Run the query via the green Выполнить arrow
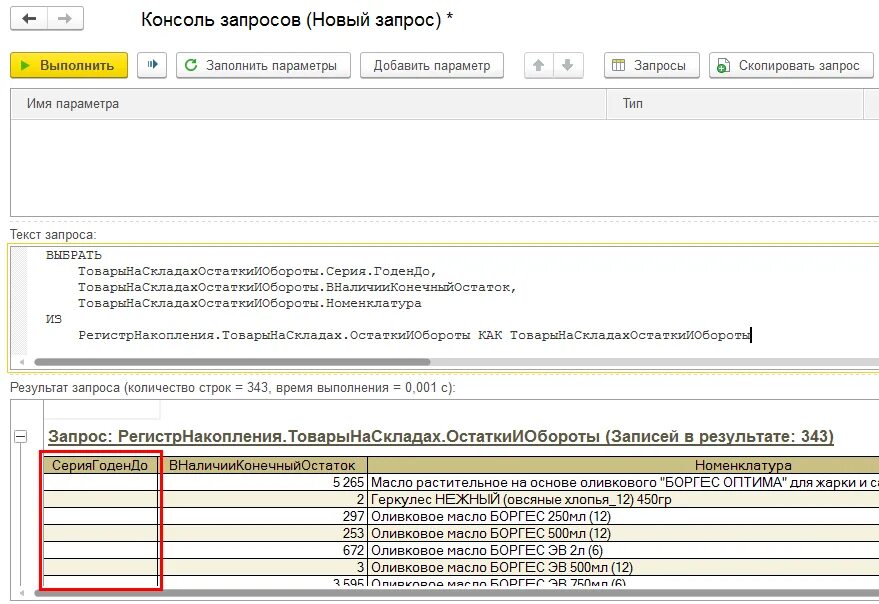 pyautogui.click(x=24, y=65)
